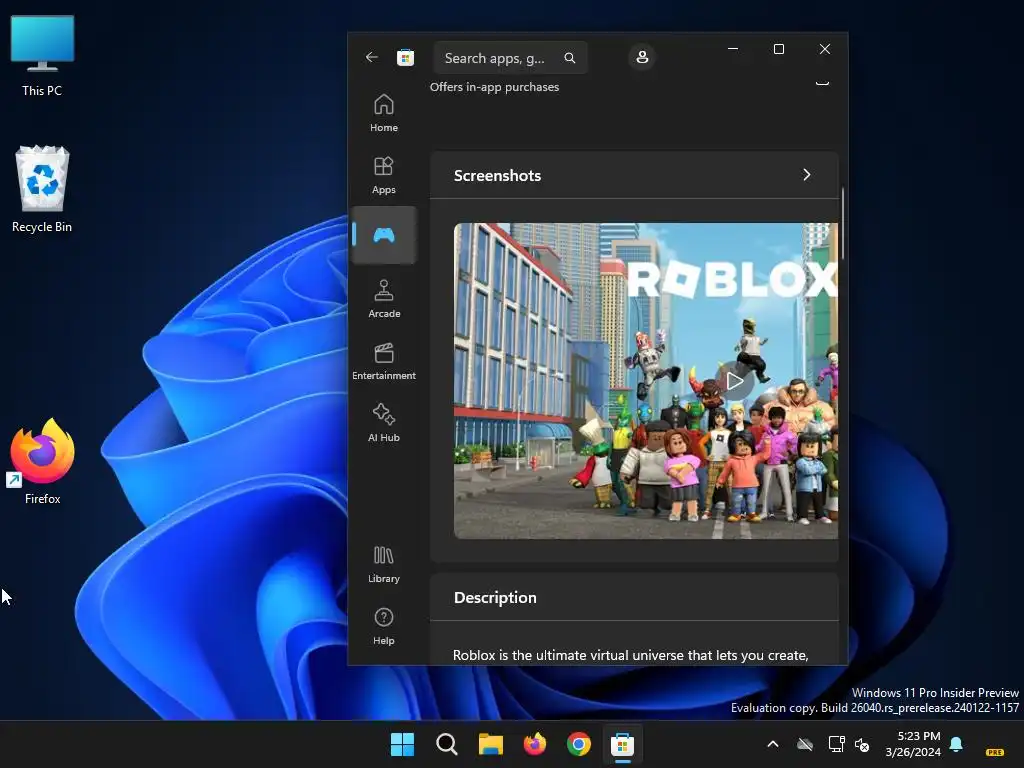
Task: Select Recycle Bin desktop icon
Action: click(42, 189)
